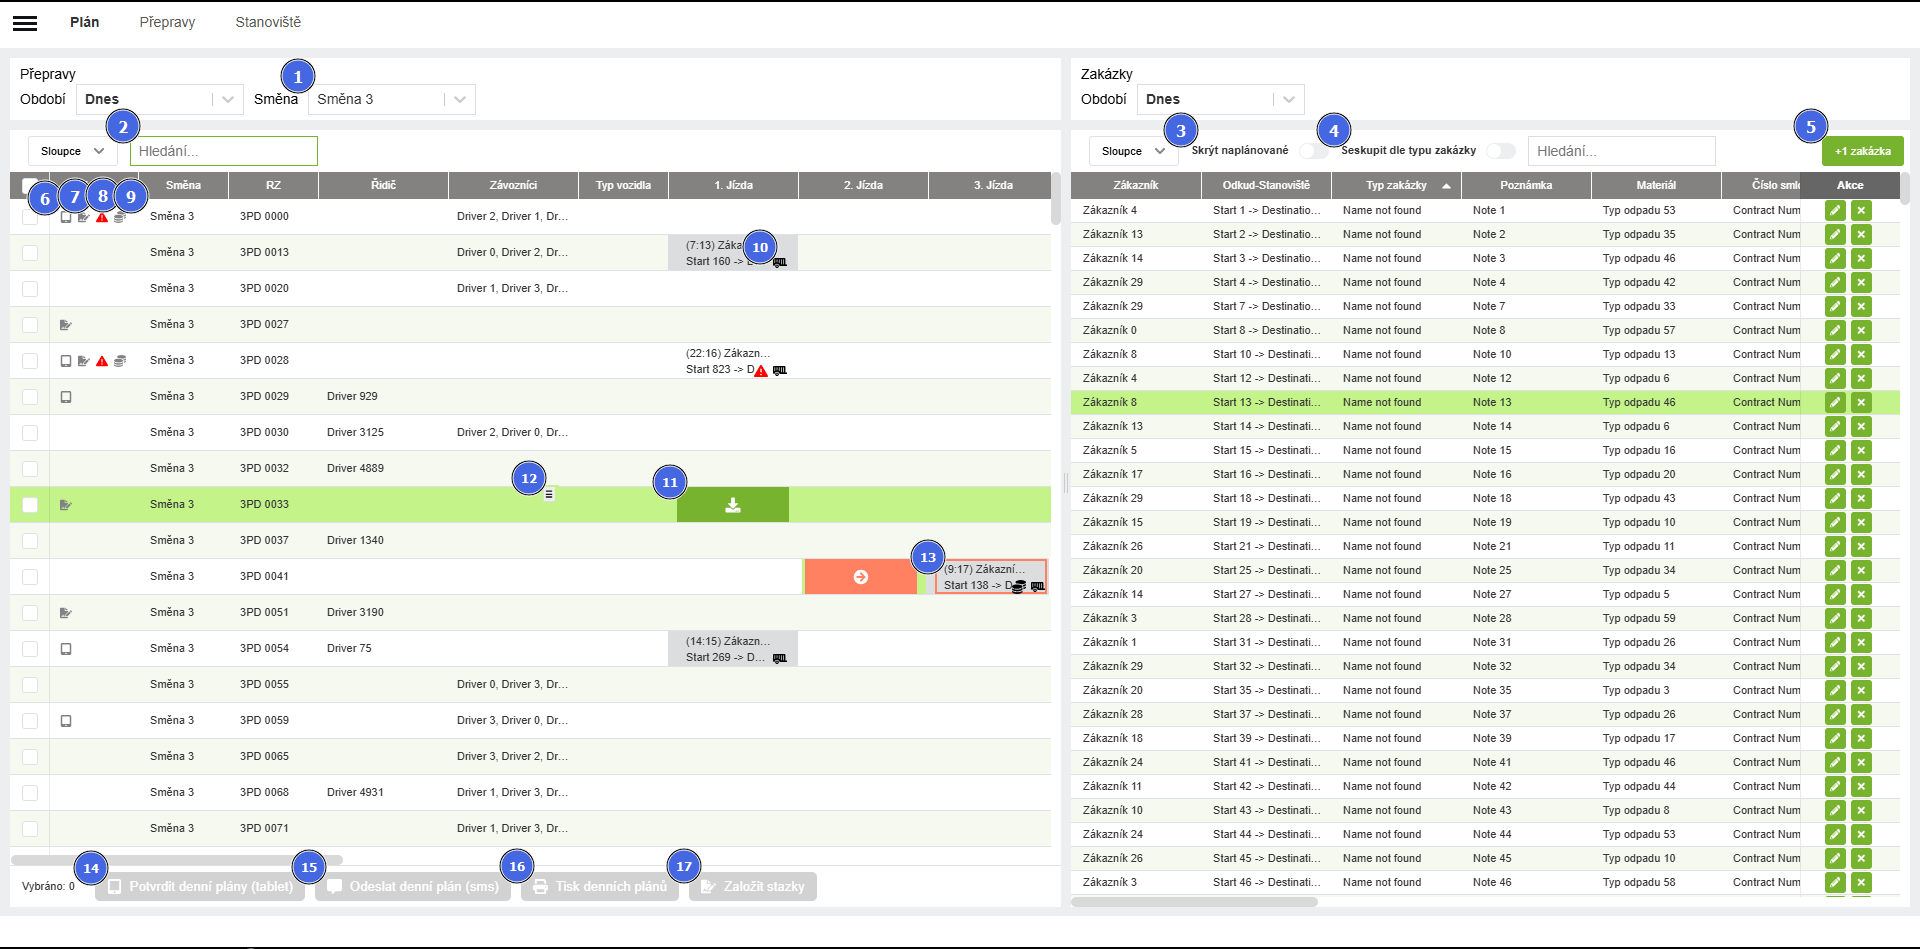Go to the Stanoviště tab
Viewport: 1920px width, 949px height.
268,22
